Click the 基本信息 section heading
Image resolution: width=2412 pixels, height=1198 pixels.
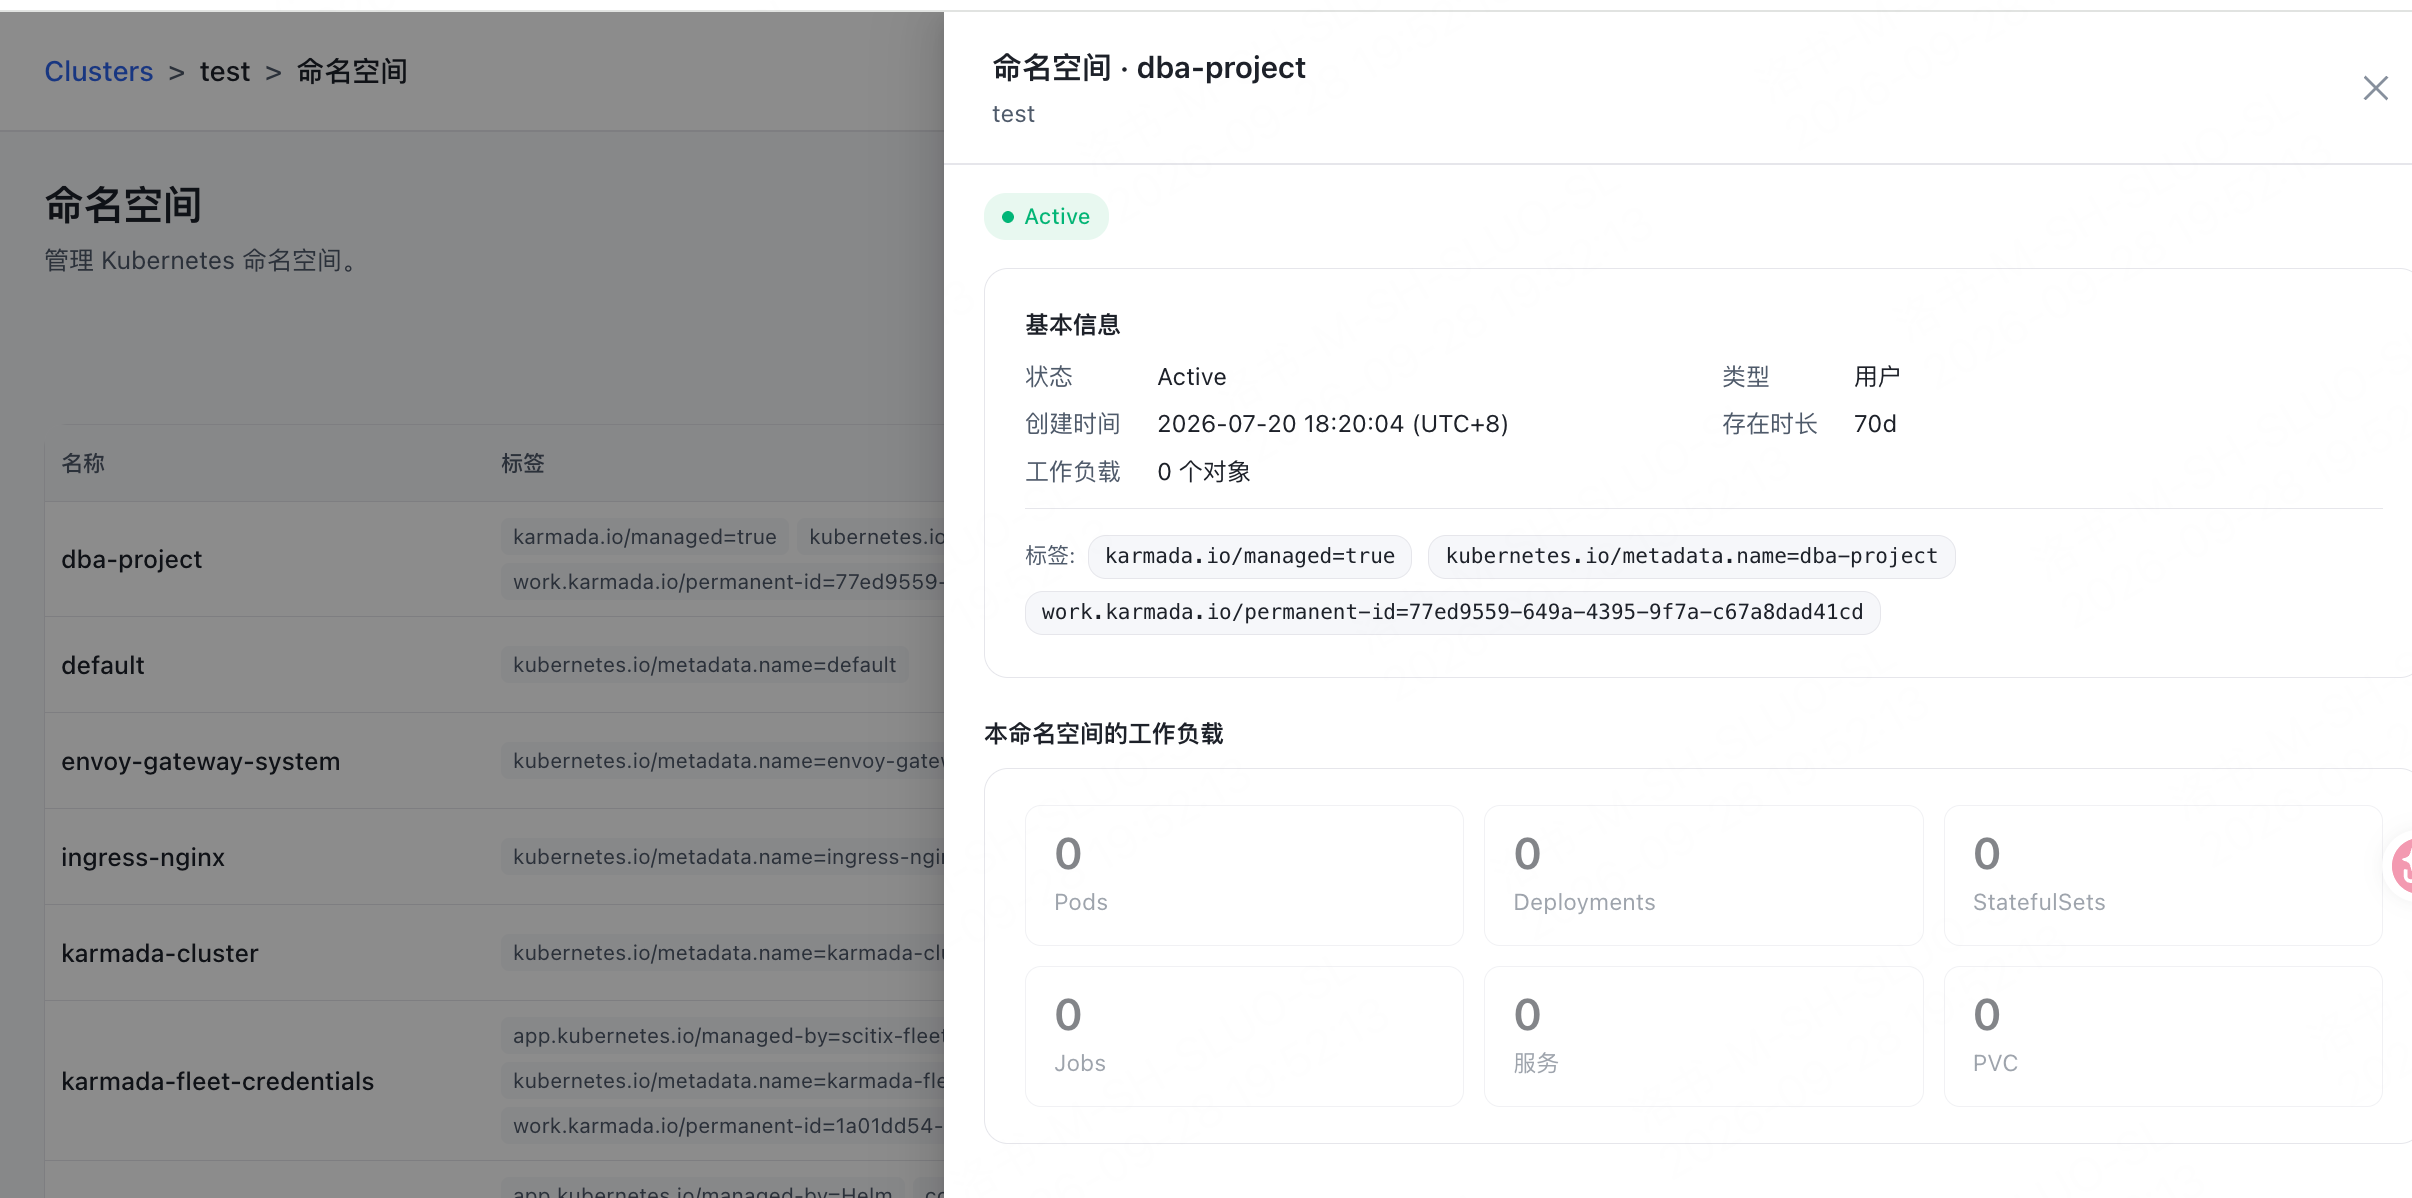(1073, 325)
